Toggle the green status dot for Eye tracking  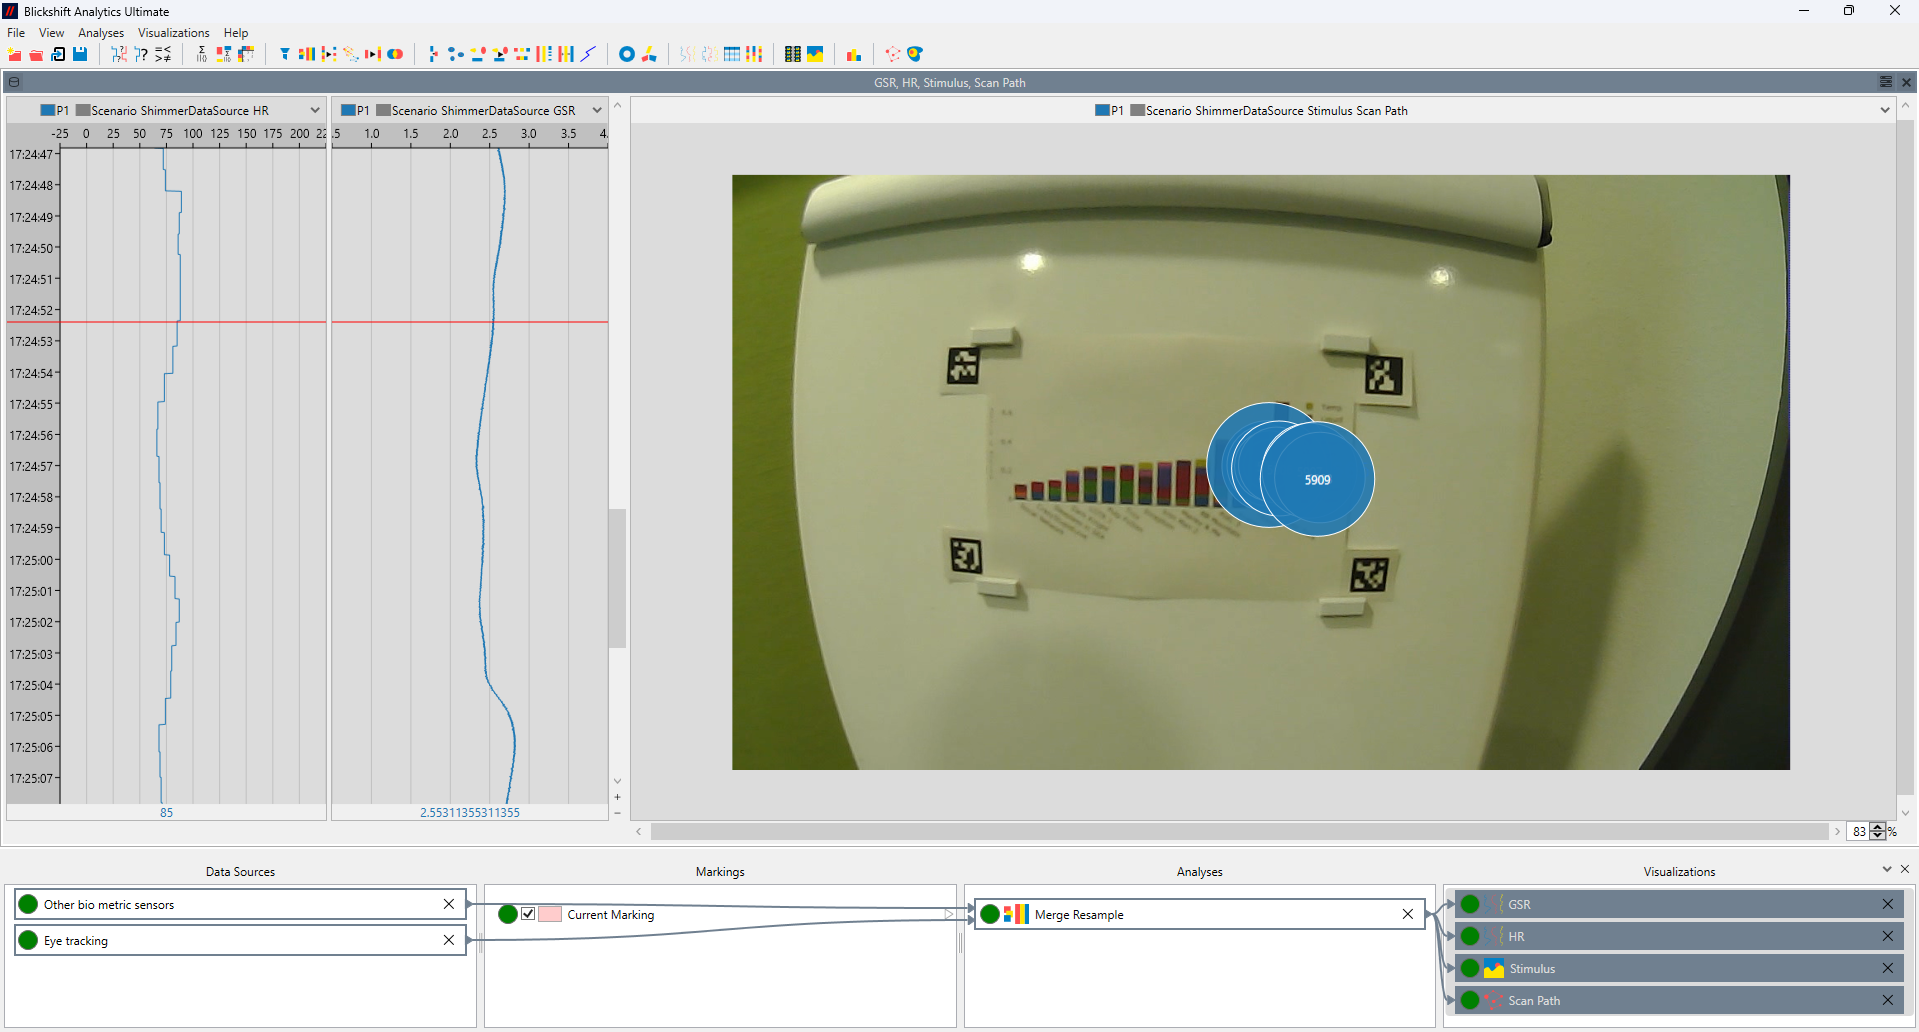coord(28,940)
